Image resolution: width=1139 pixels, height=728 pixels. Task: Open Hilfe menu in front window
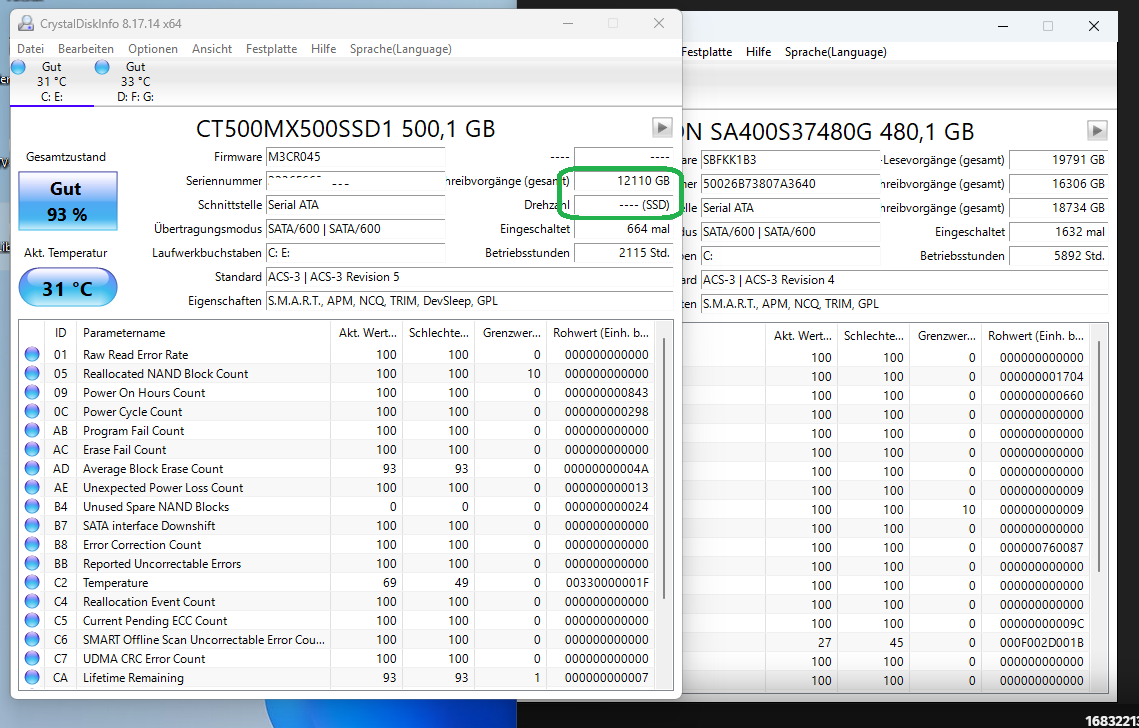(323, 49)
